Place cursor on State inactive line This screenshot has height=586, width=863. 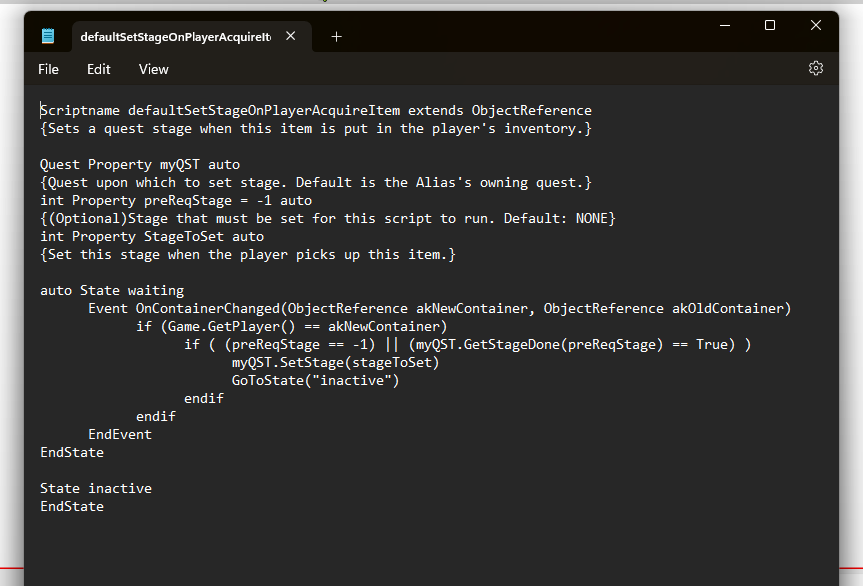[x=96, y=489]
